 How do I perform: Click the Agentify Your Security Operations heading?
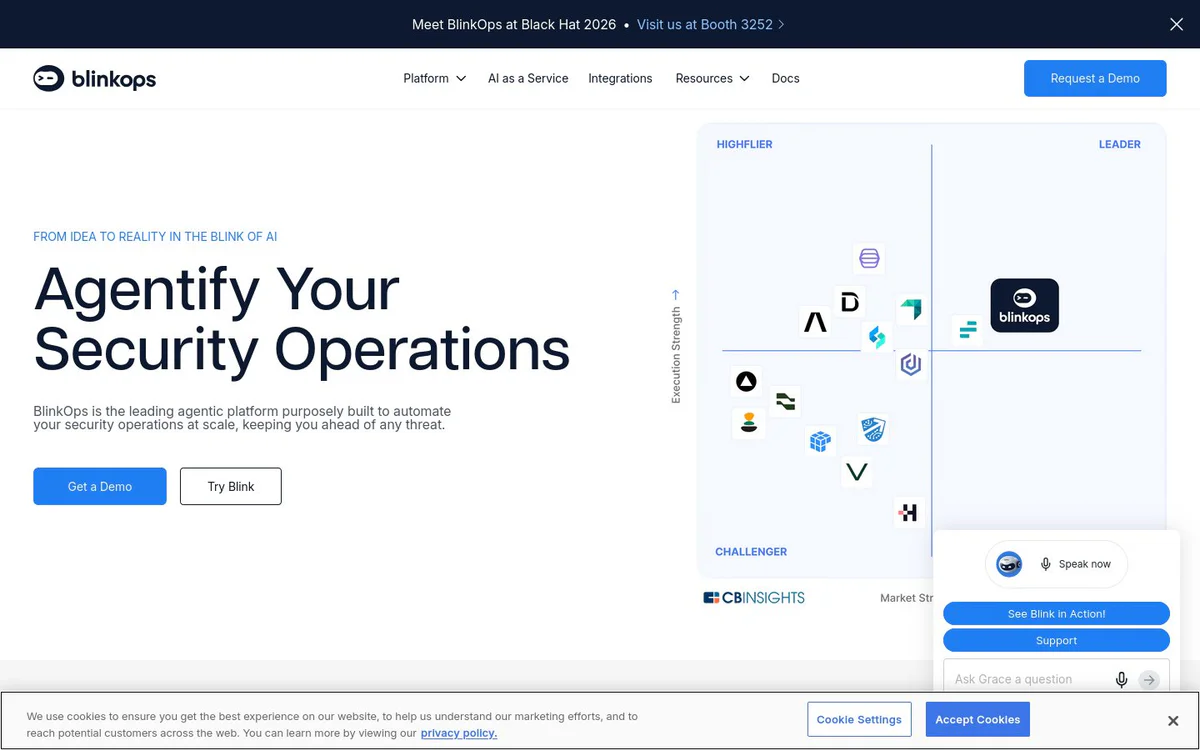pos(302,319)
